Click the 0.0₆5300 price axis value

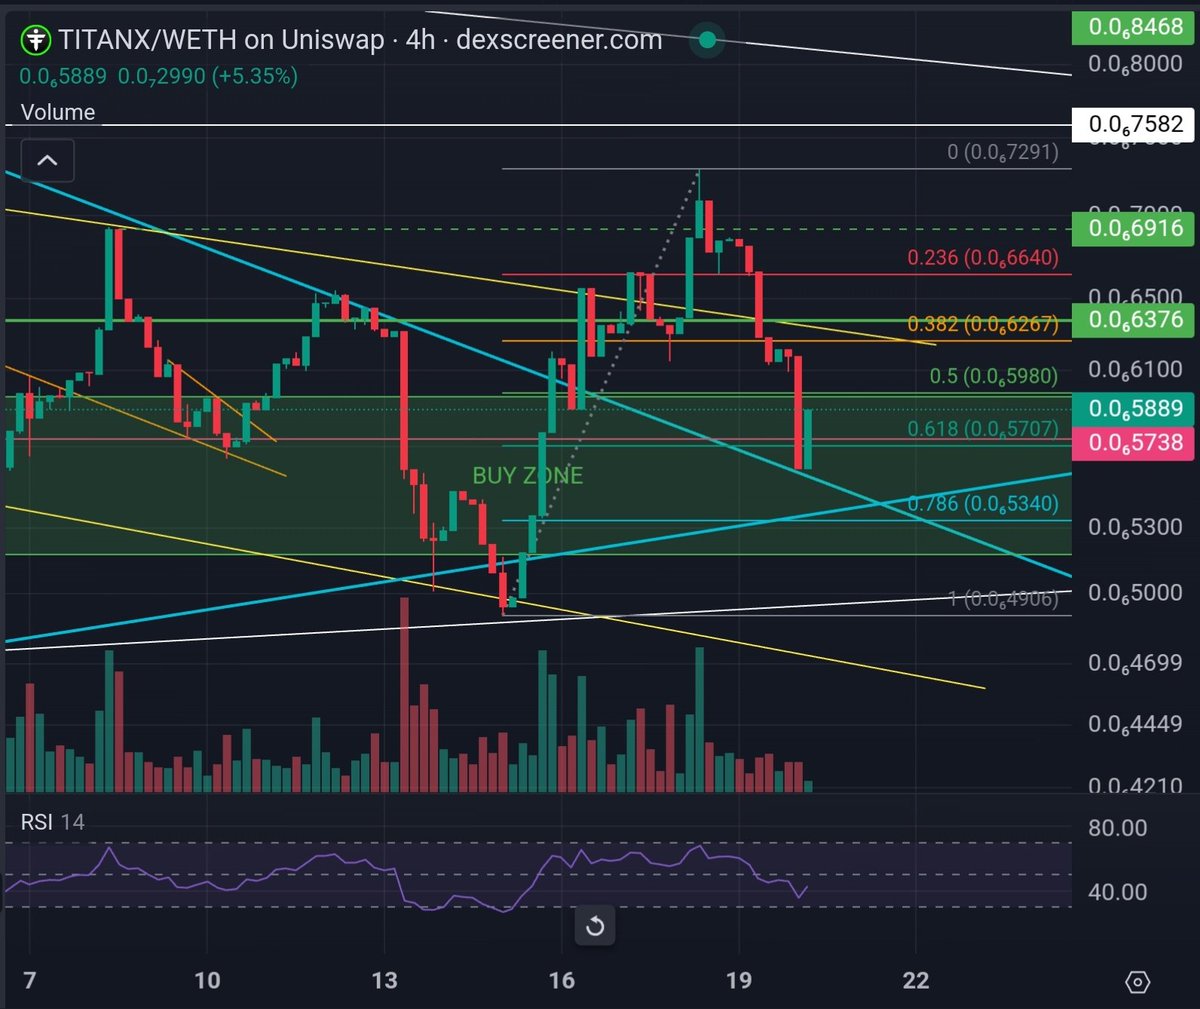tap(1135, 526)
